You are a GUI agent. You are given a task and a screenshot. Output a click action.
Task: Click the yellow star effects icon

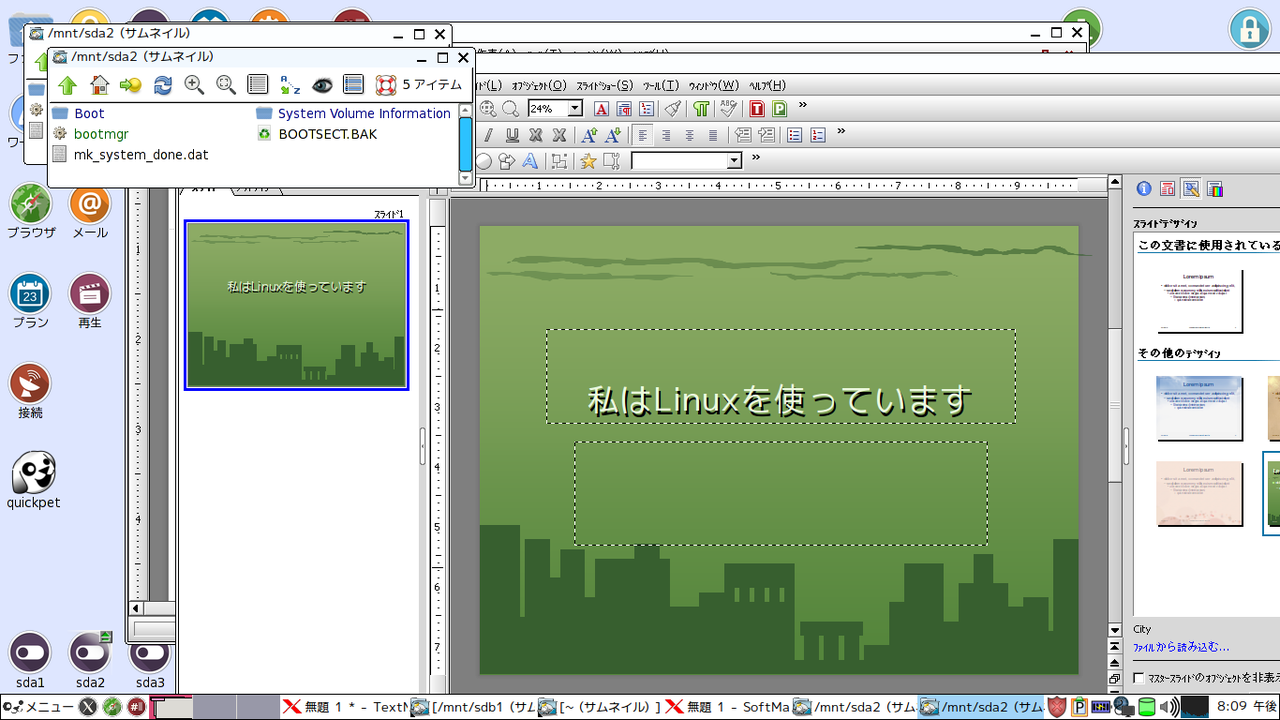[588, 161]
